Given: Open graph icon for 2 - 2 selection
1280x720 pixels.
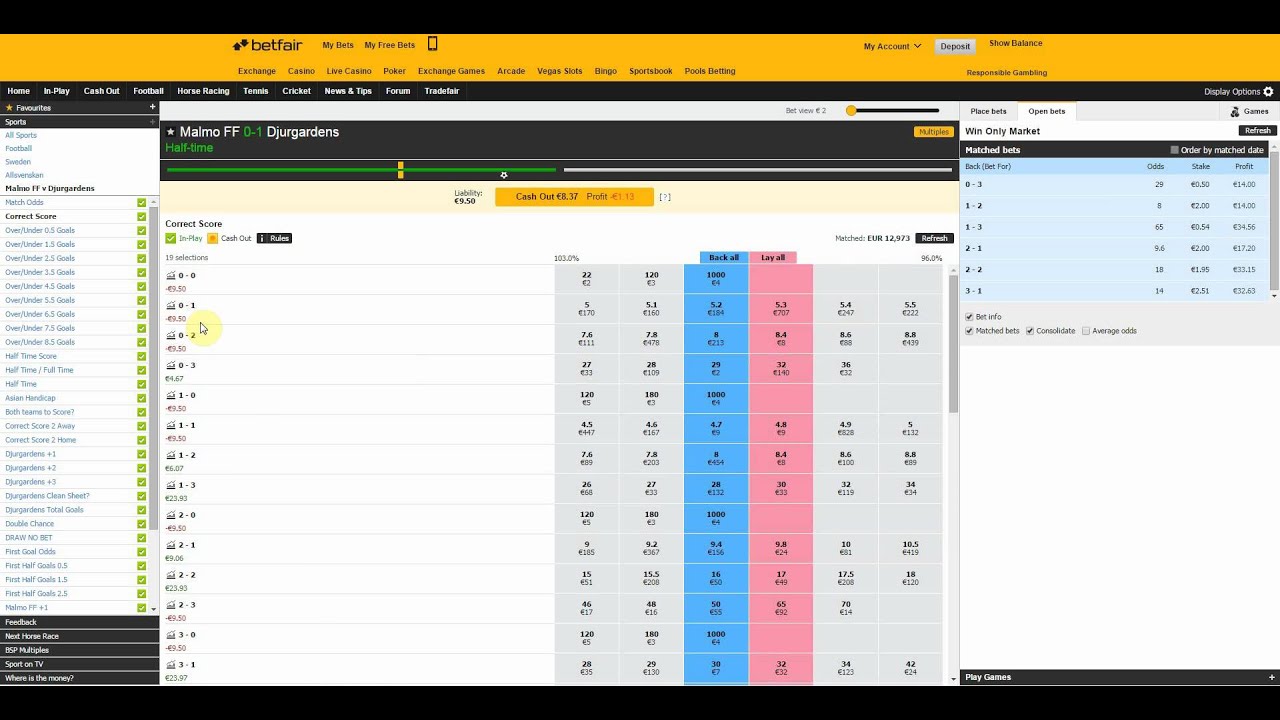Looking at the screenshot, I should click(x=171, y=575).
